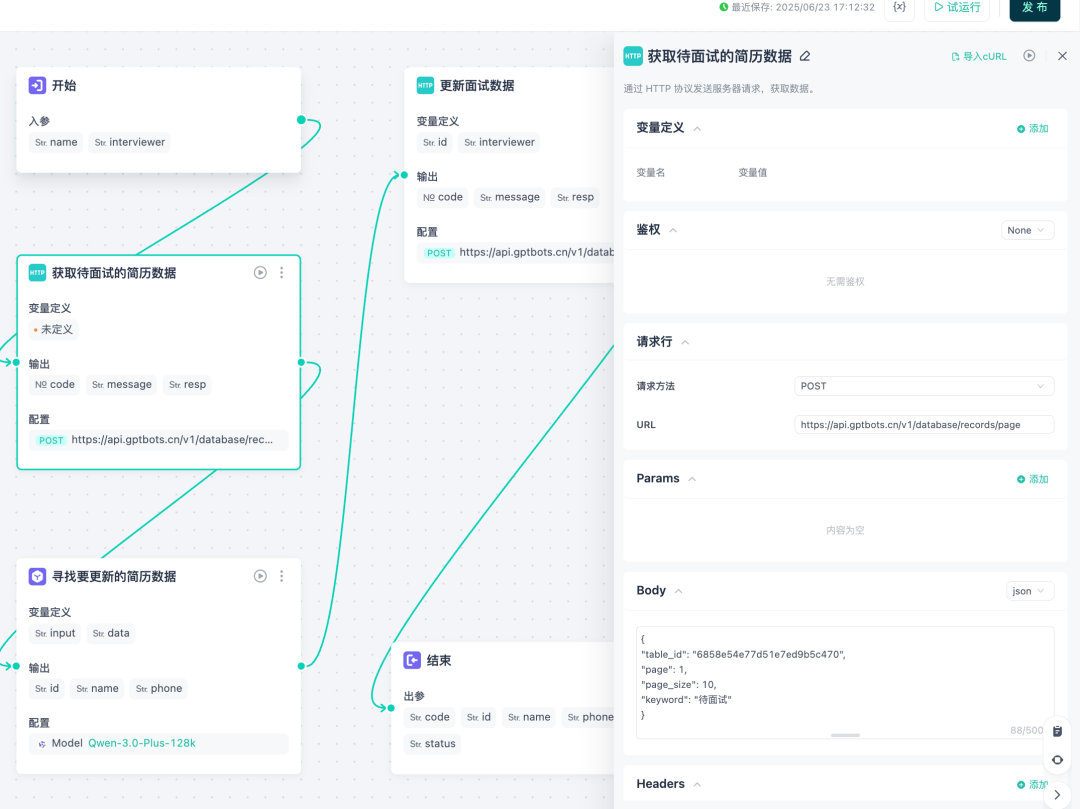Click the Body text area resize handle
Viewport: 1080px width, 809px height.
[845, 735]
